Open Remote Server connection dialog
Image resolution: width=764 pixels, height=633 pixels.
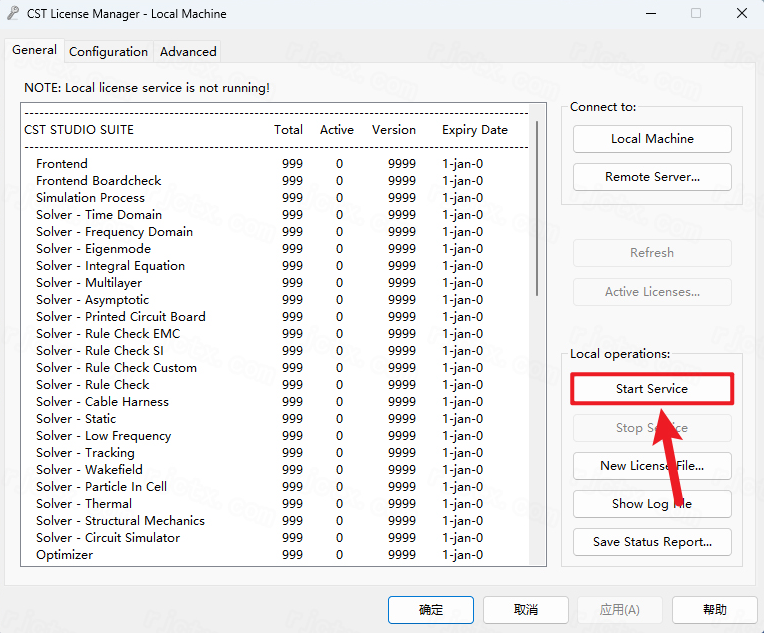pos(652,177)
